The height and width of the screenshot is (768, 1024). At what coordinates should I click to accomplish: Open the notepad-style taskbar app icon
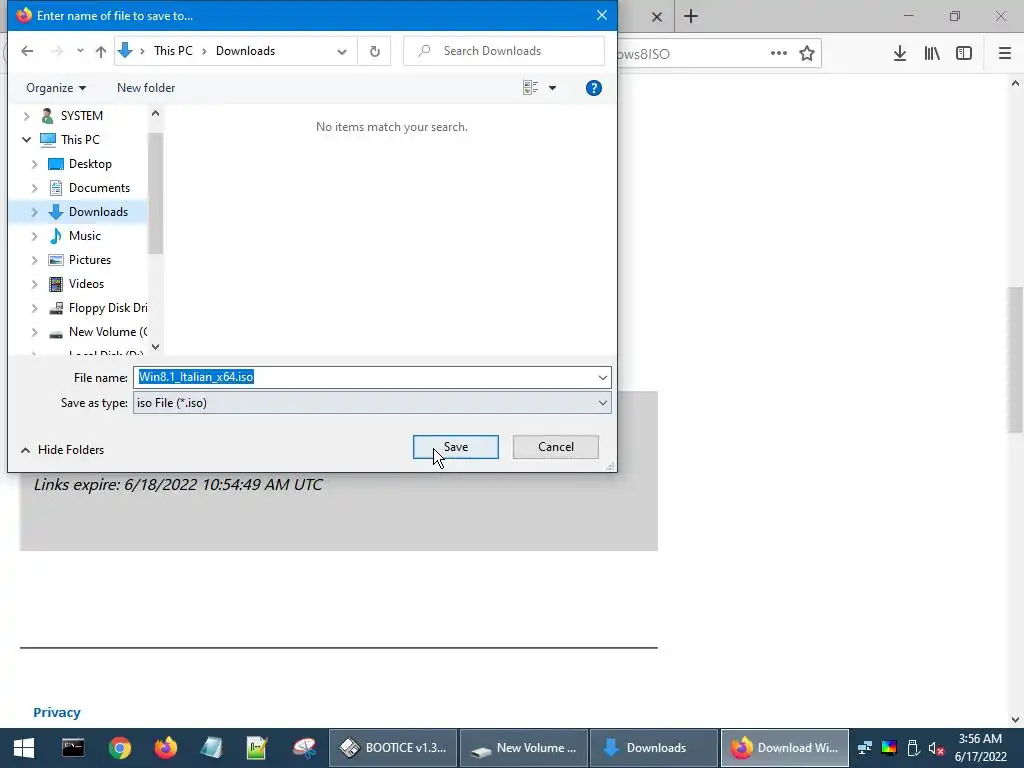(x=211, y=748)
